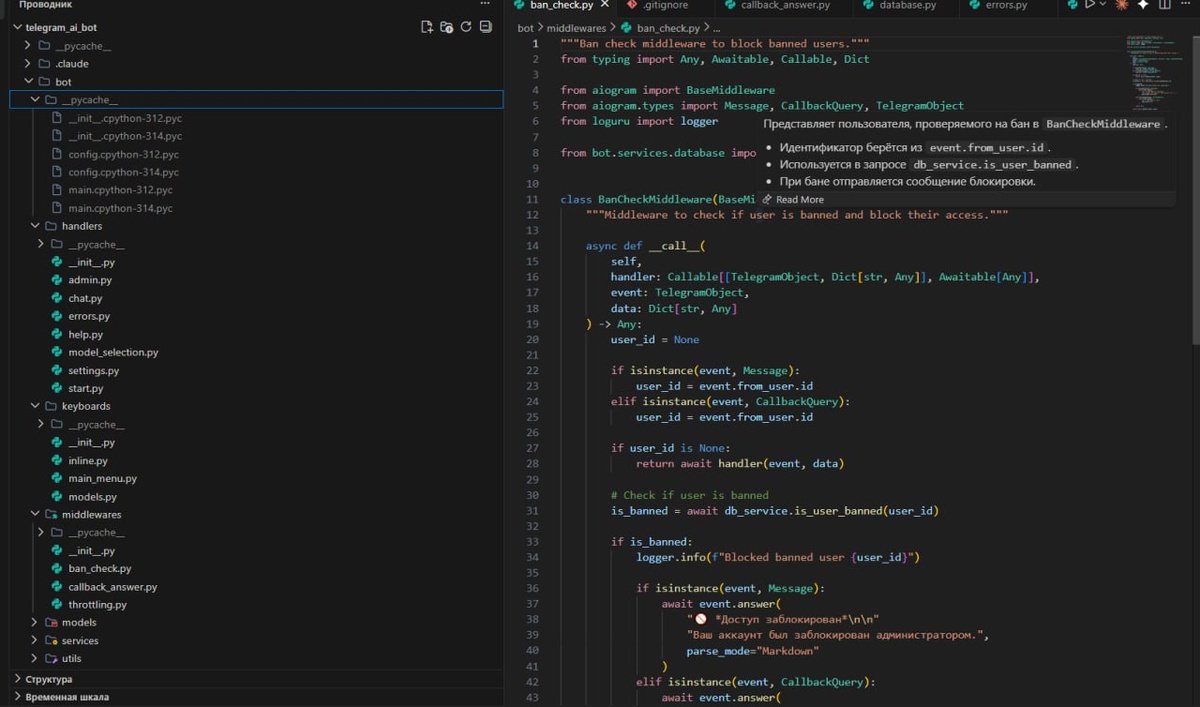Screen dimensions: 1200x707
Task: Create a new folder in Explorer toolbar
Action: coord(447,27)
